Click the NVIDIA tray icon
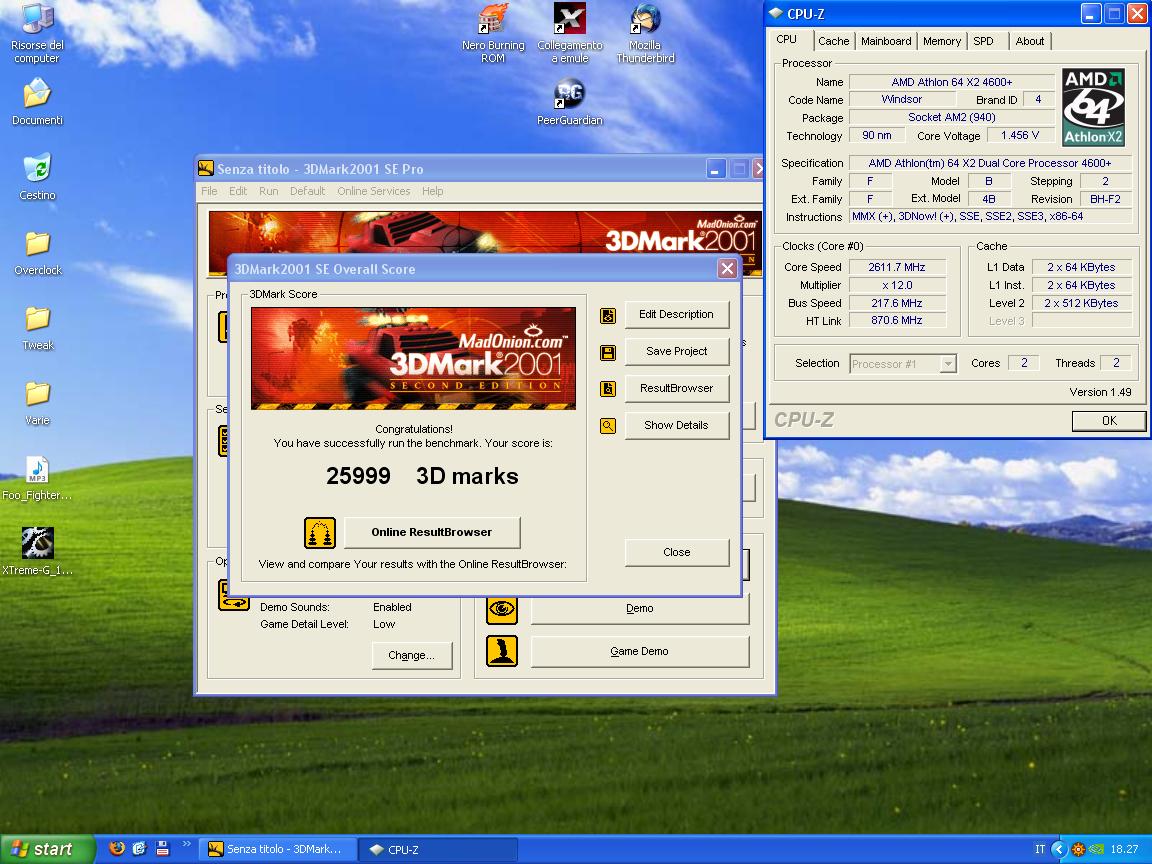Screen dimensions: 1152x864 (x=1096, y=849)
